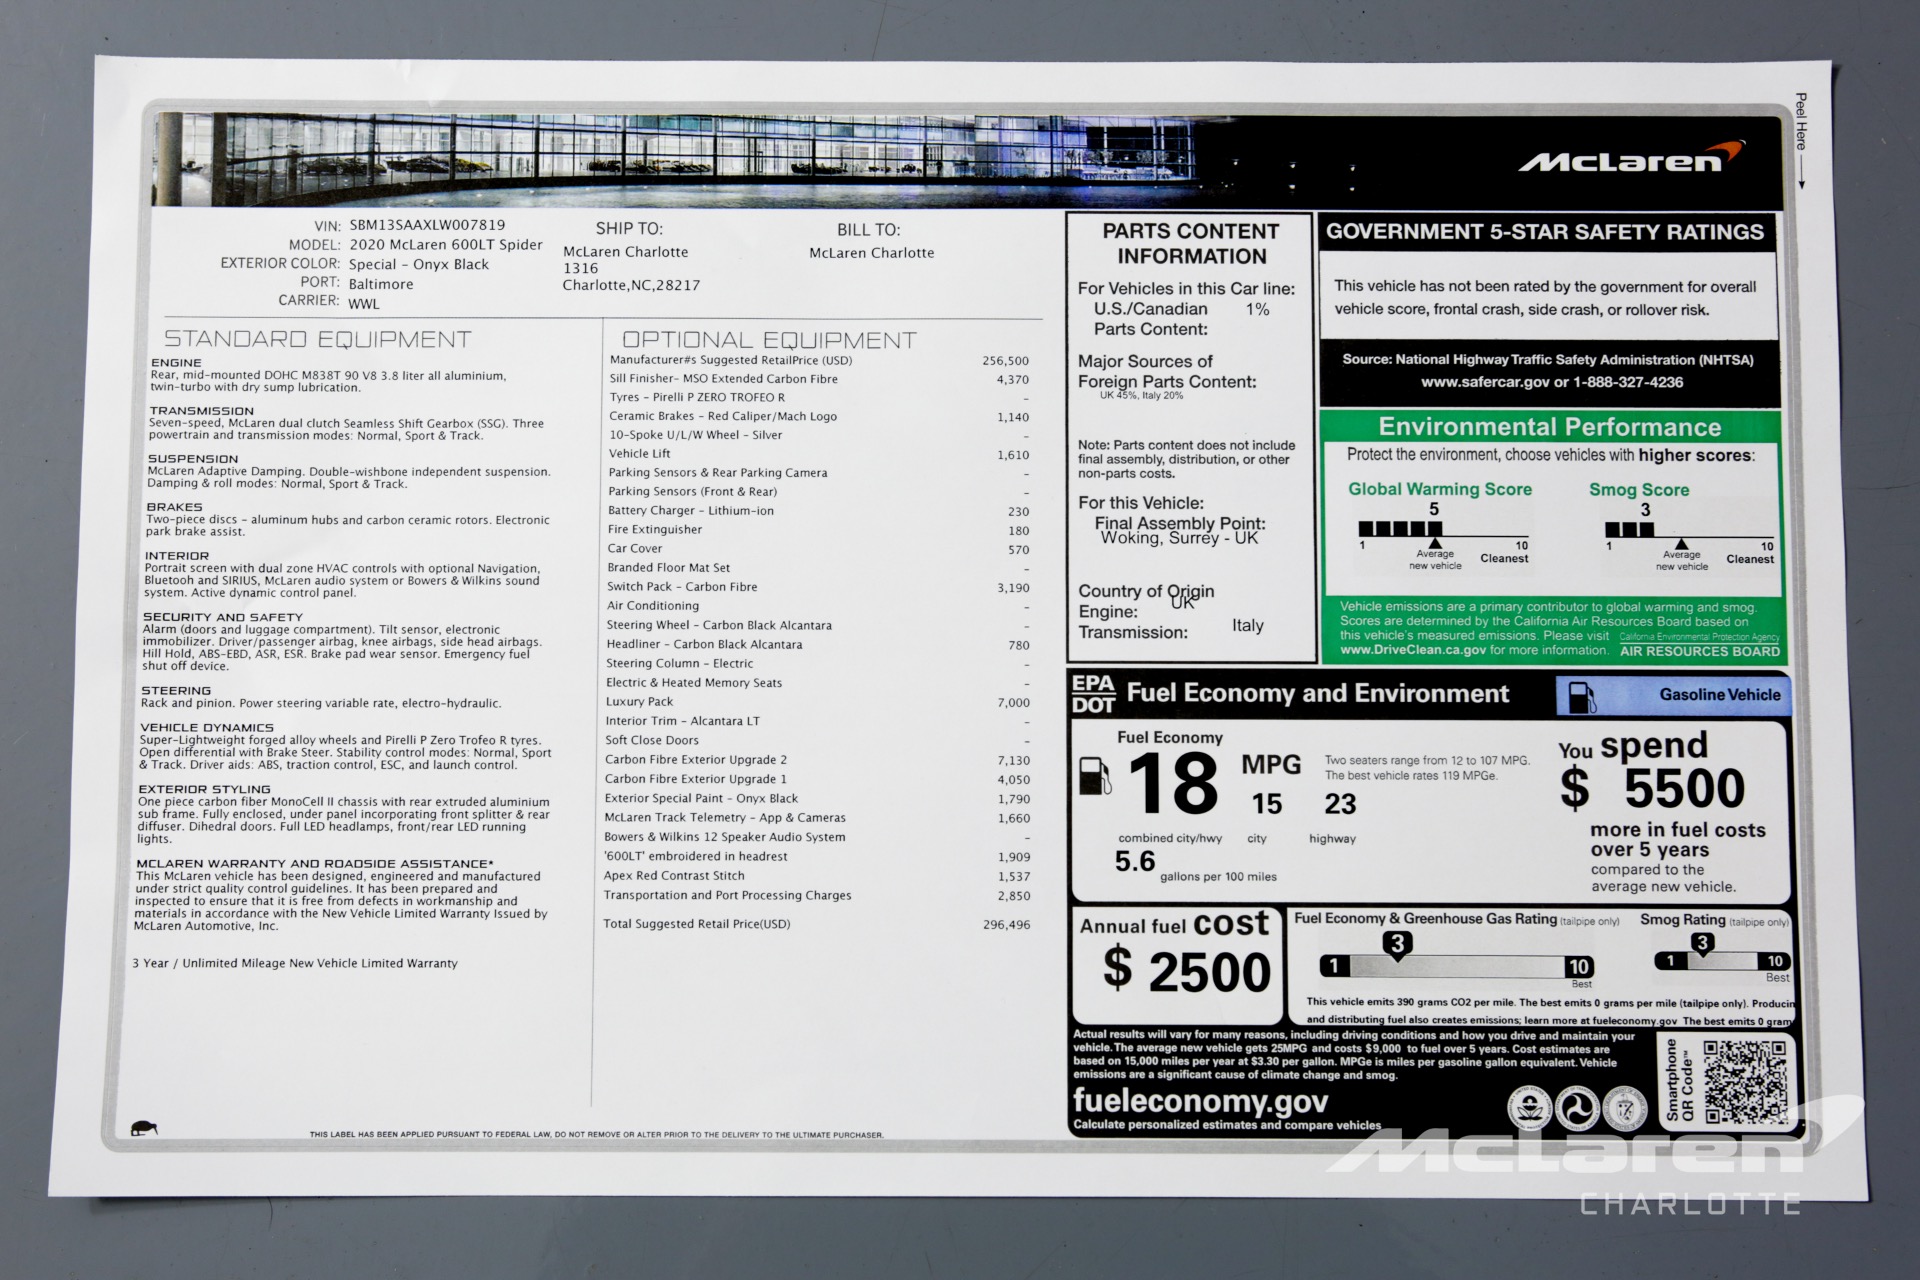This screenshot has width=1920, height=1280.
Task: Select the 23 highway MPG value
Action: pyautogui.click(x=1340, y=804)
